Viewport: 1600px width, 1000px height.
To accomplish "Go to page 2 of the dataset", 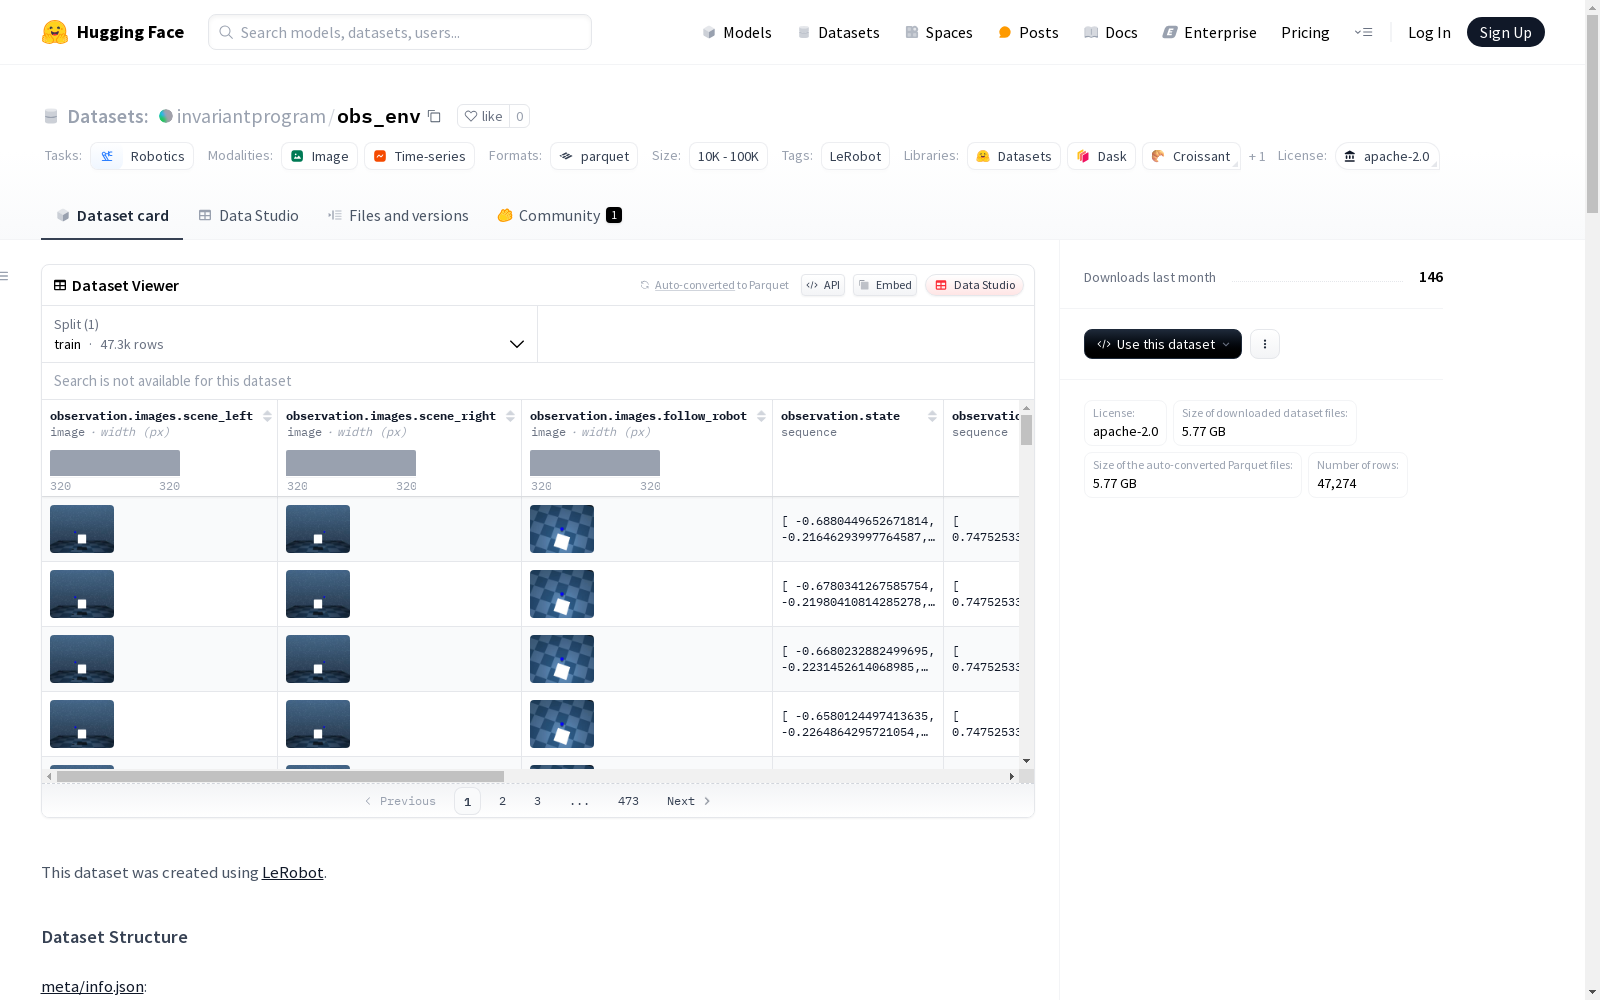I will point(502,801).
